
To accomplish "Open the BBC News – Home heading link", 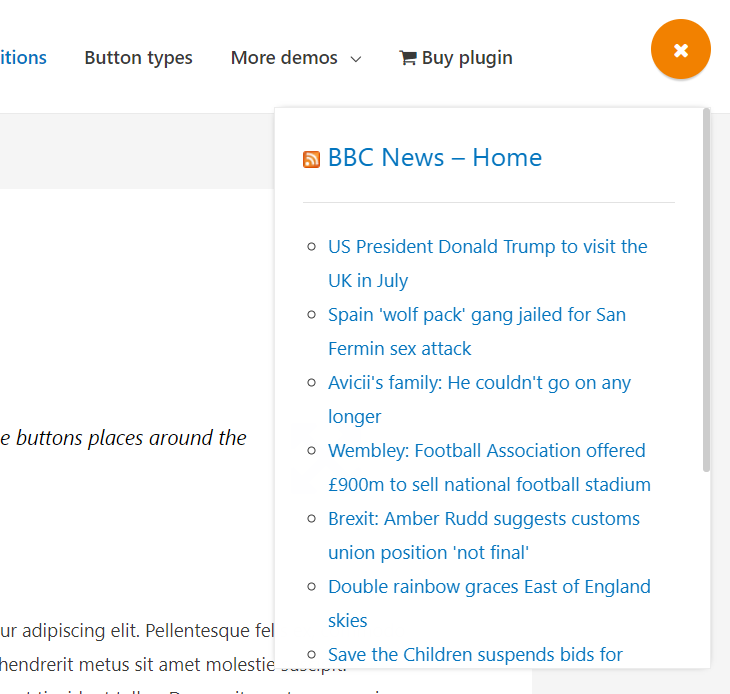I will pos(435,157).
